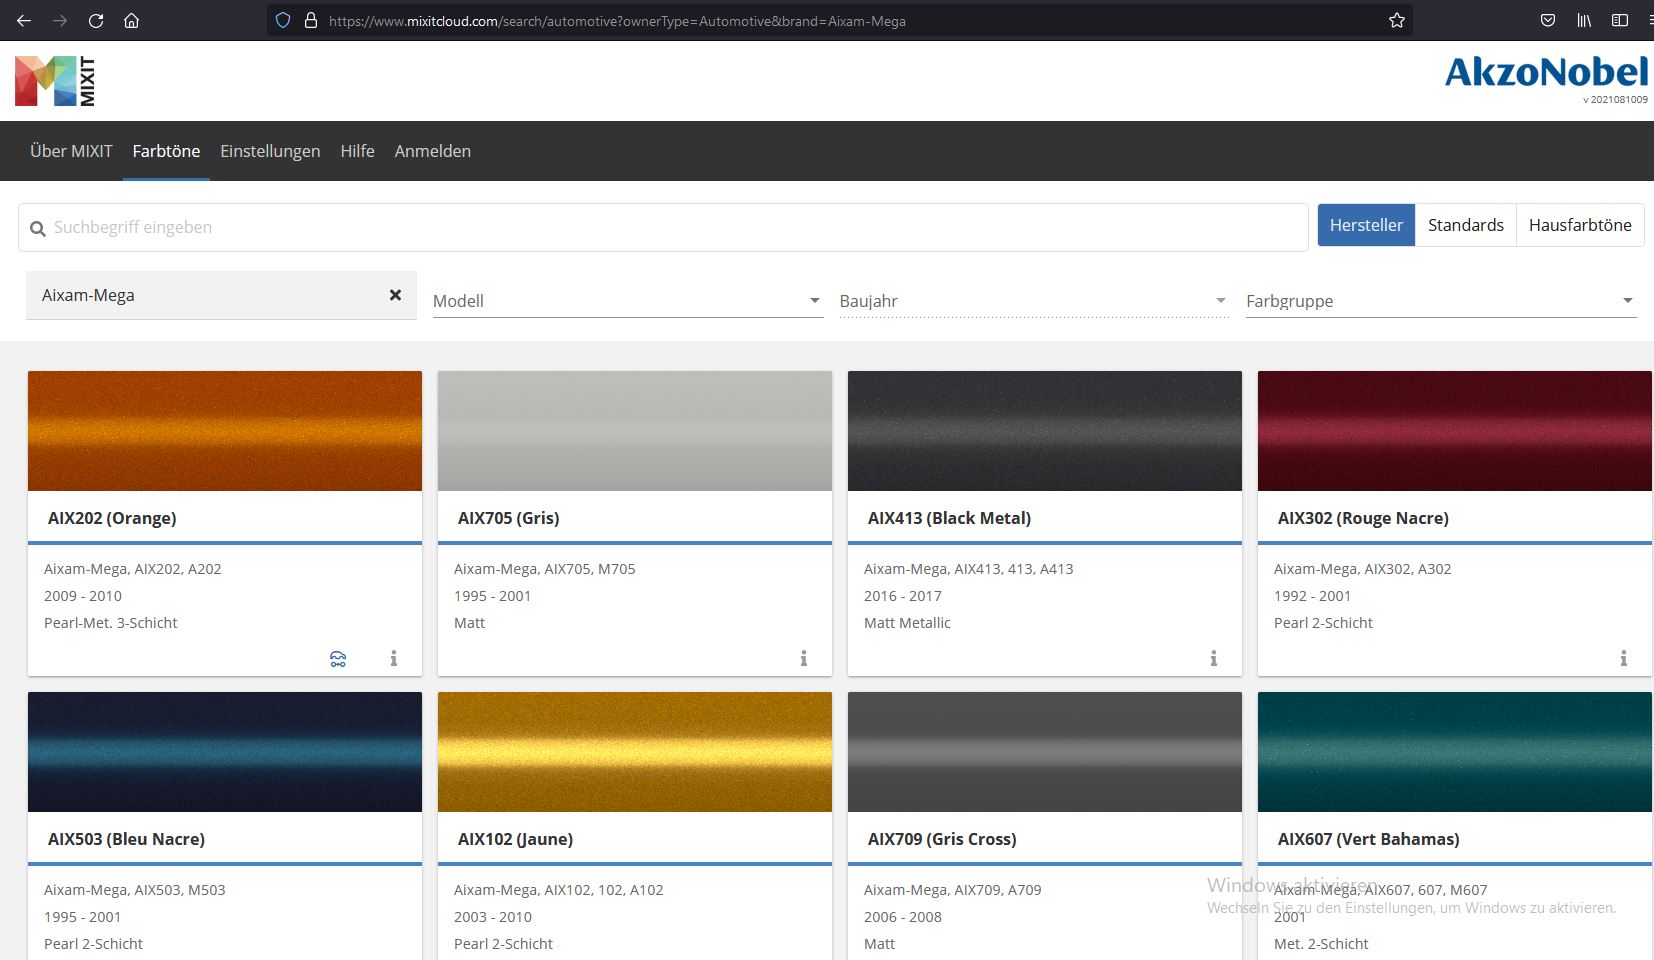Select the AIX413 Black Metal swatch

1045,431
